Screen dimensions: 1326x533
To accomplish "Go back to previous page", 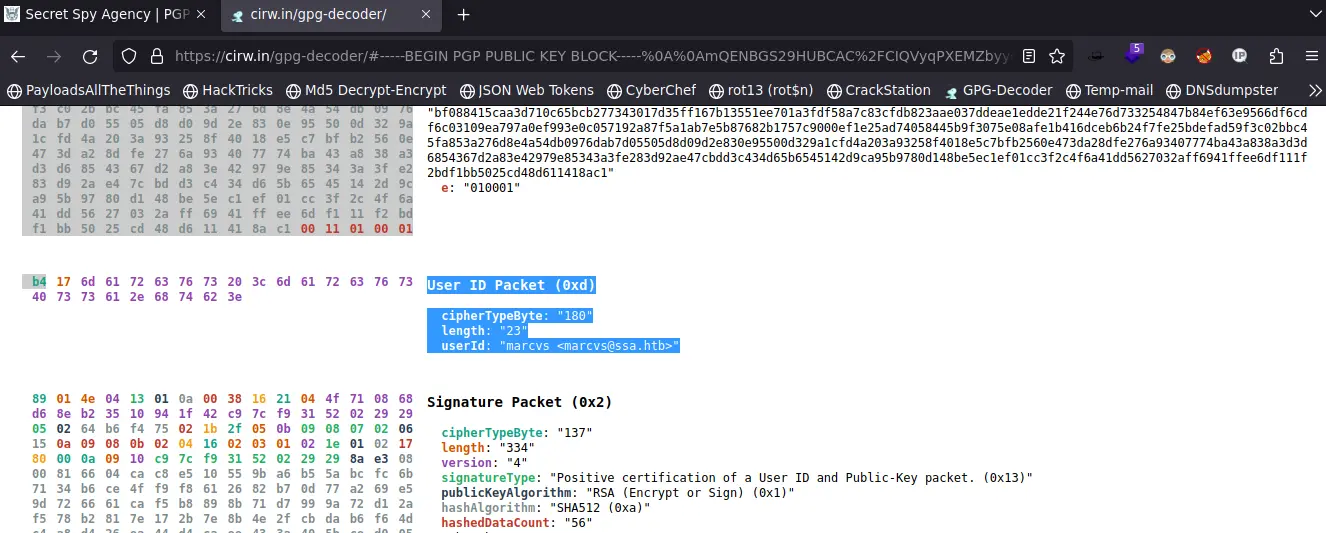I will 18,56.
